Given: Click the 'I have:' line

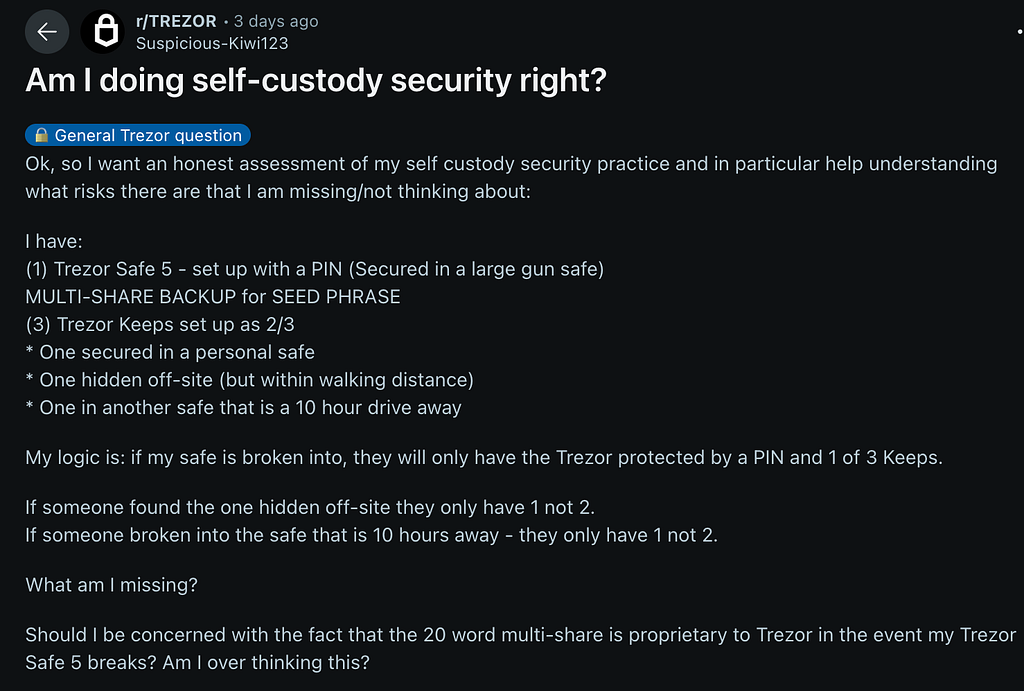Looking at the screenshot, I should click(x=54, y=241).
